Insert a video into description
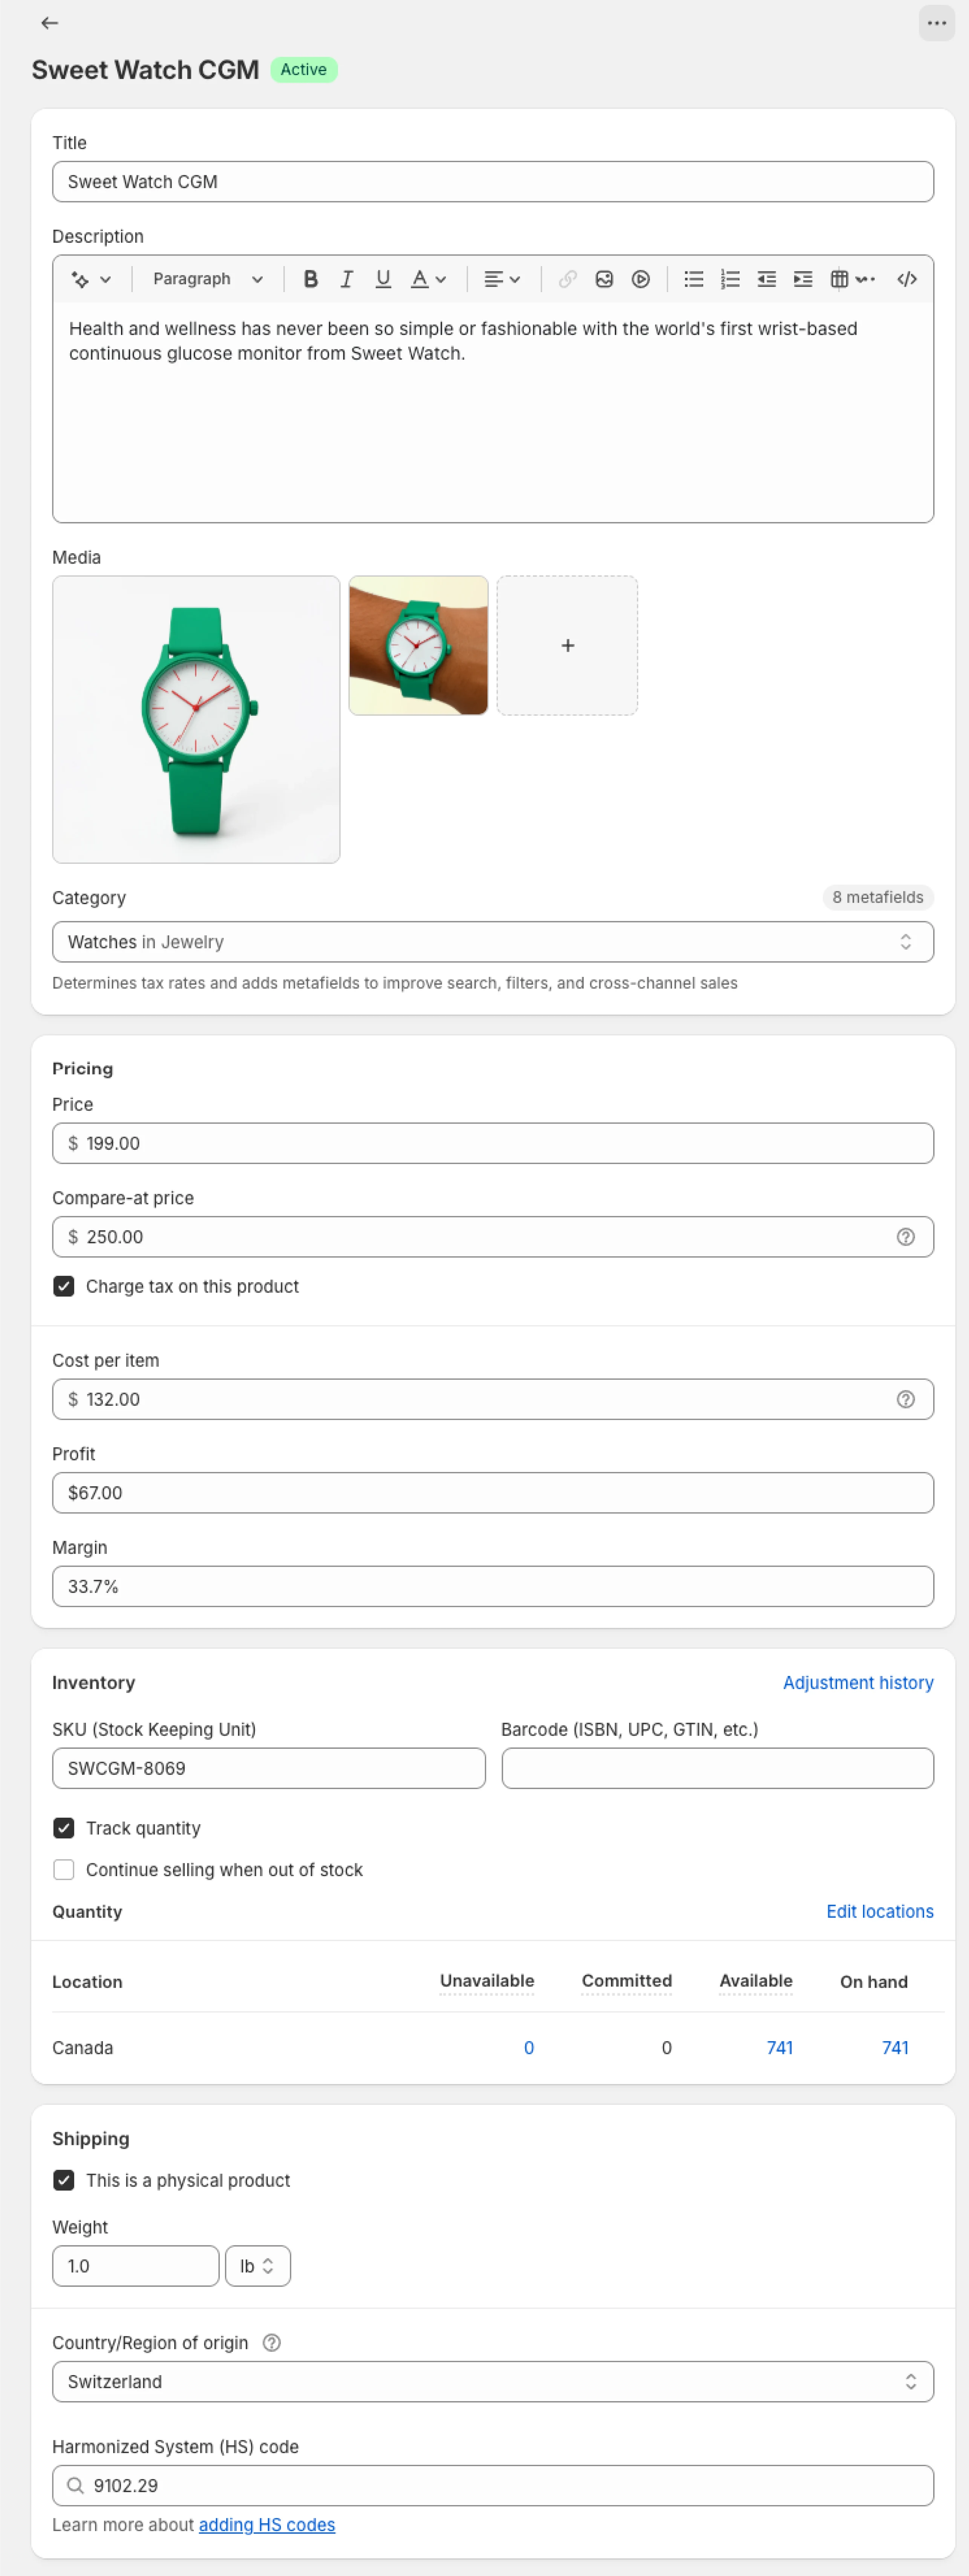This screenshot has width=969, height=2576. click(x=641, y=279)
